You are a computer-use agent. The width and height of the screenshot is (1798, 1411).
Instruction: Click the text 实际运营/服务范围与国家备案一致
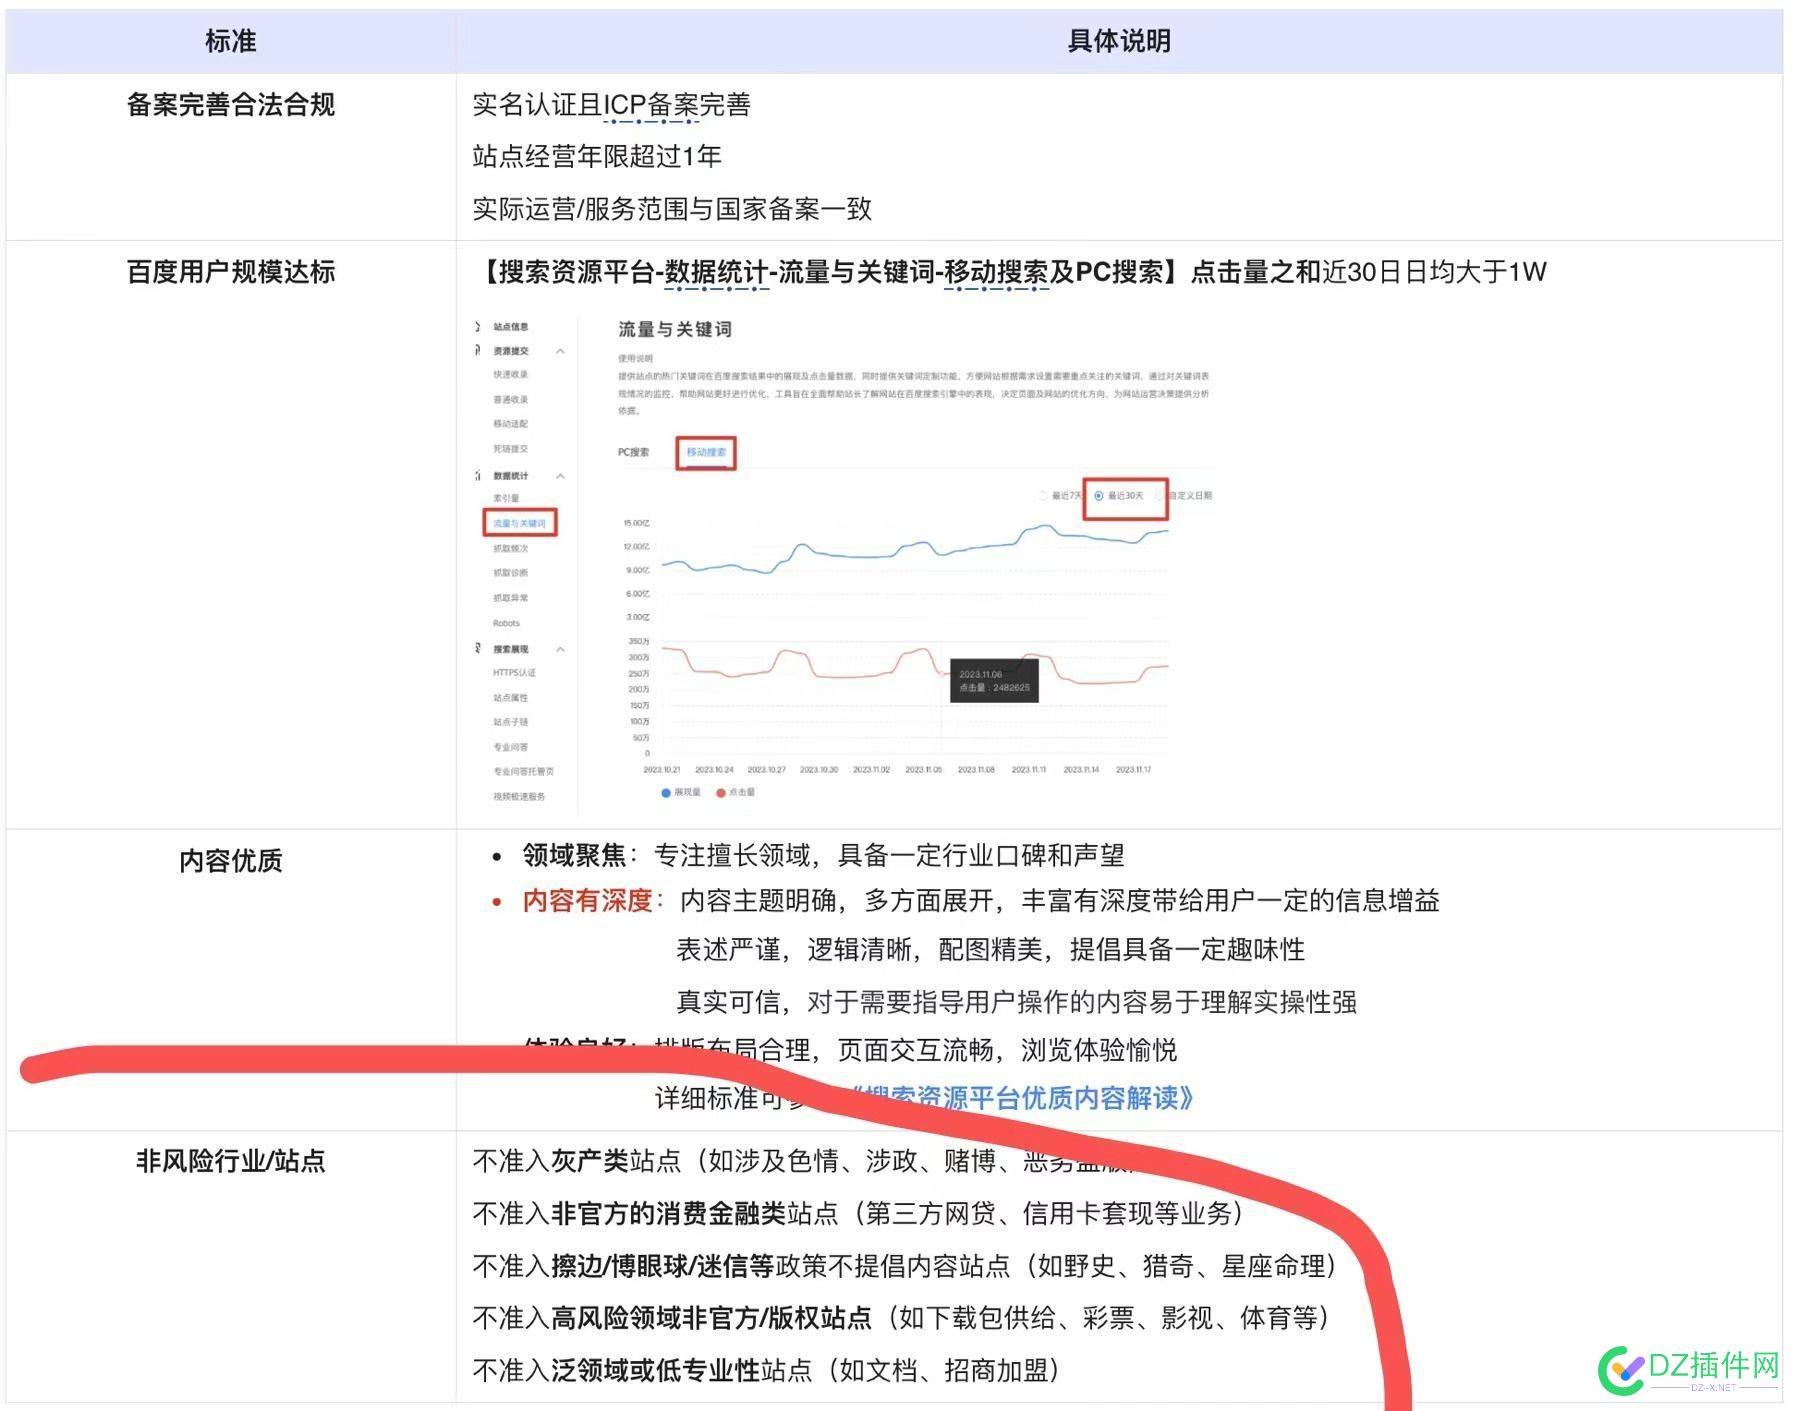[672, 209]
